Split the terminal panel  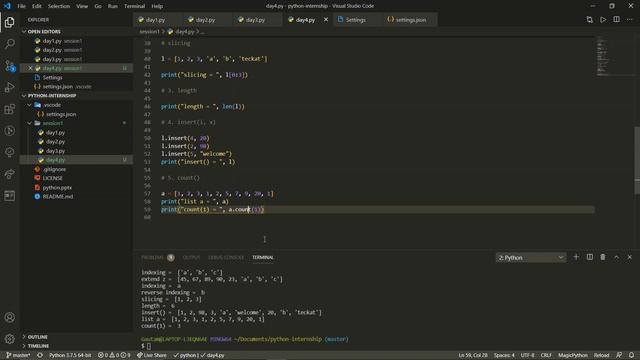589,257
